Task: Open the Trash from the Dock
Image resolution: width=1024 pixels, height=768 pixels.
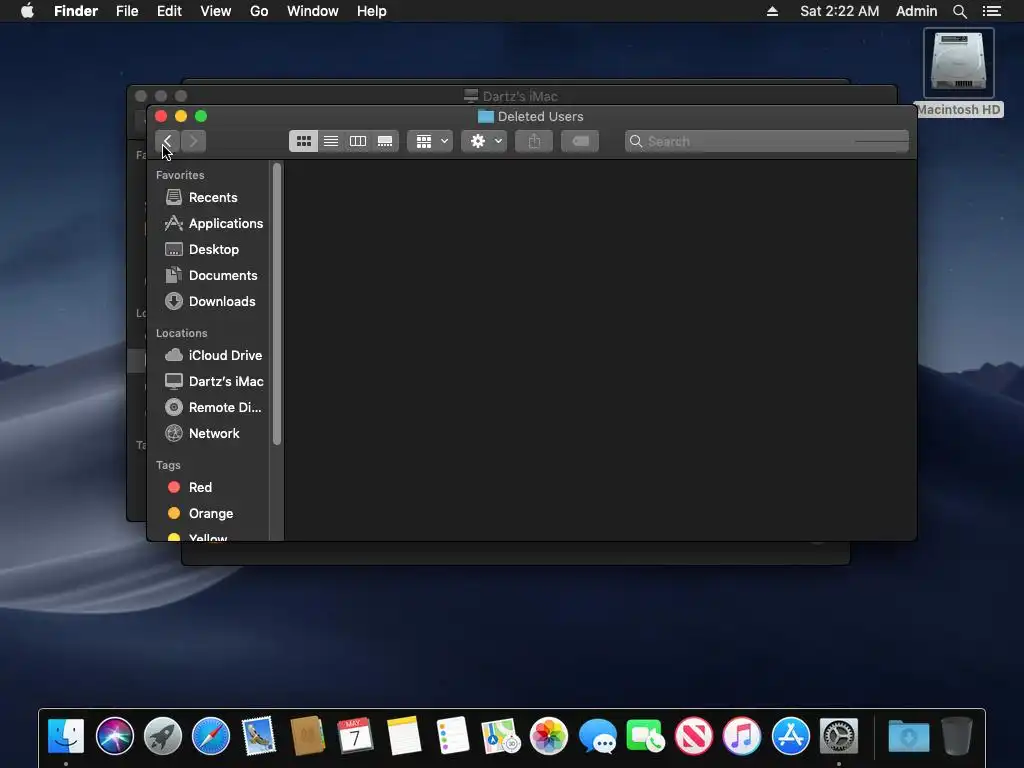Action: (957, 736)
